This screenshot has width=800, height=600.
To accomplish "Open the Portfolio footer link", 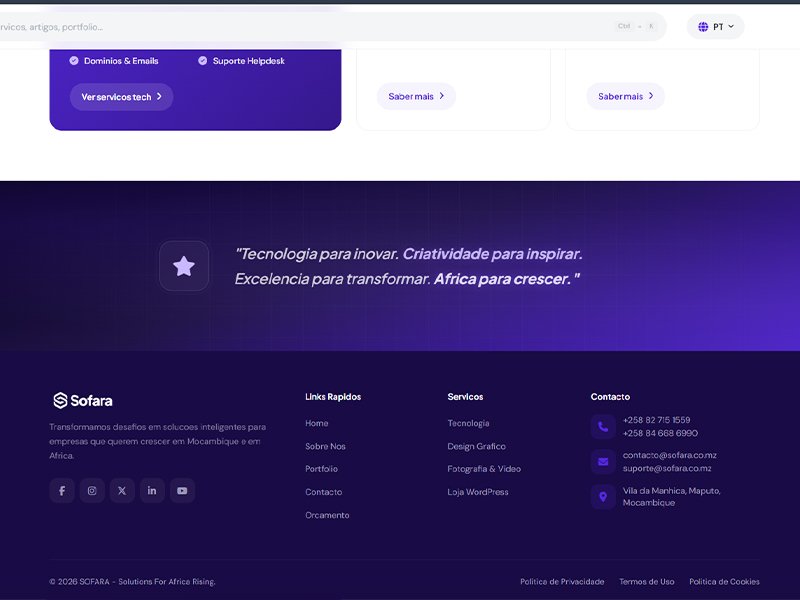I will 321,468.
